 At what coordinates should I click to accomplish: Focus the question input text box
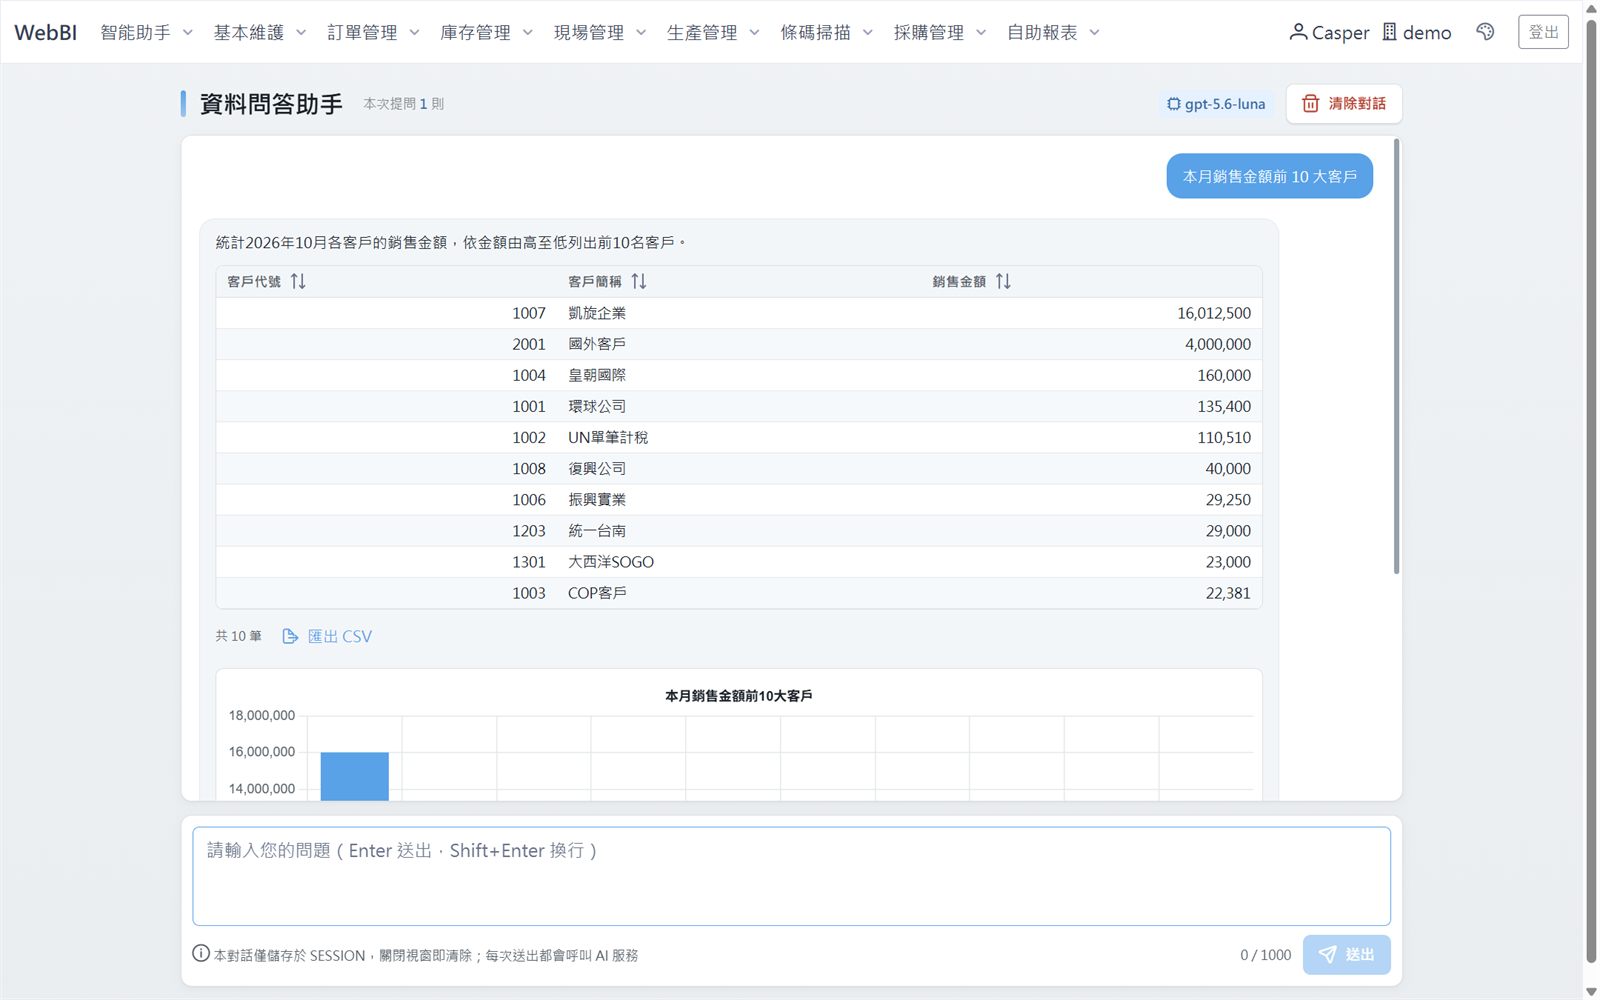(791, 876)
